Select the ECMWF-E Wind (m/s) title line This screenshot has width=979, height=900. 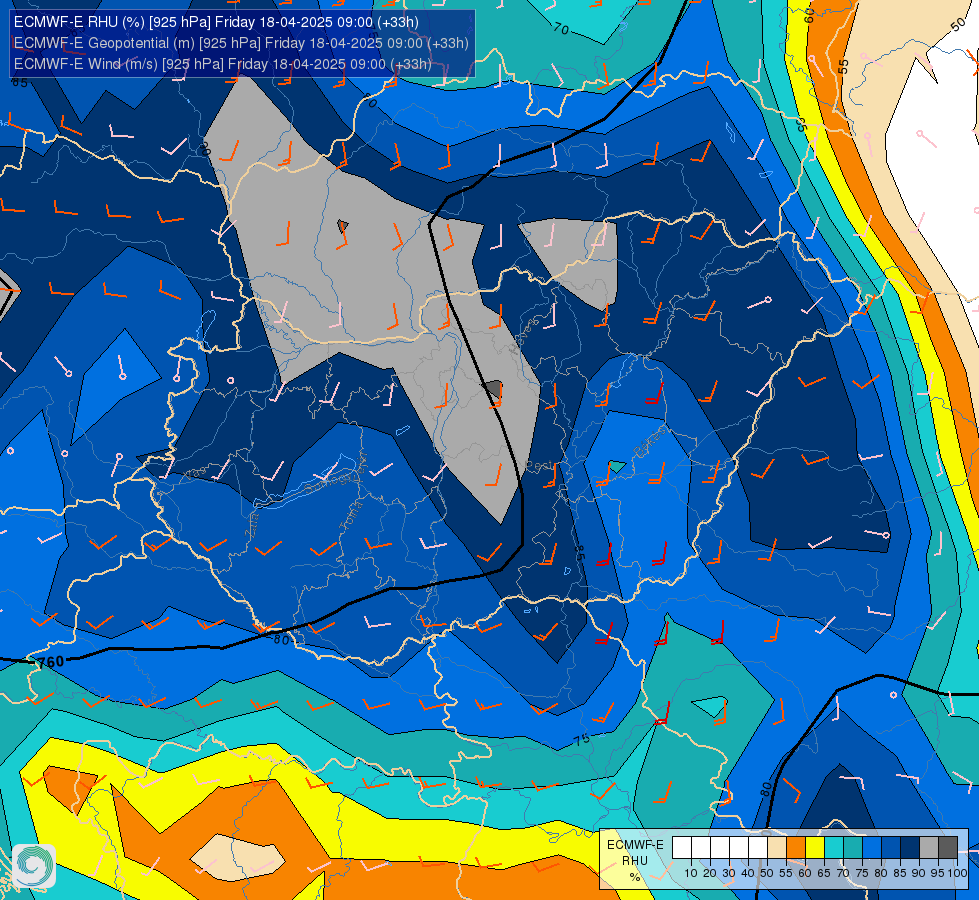coord(222,64)
